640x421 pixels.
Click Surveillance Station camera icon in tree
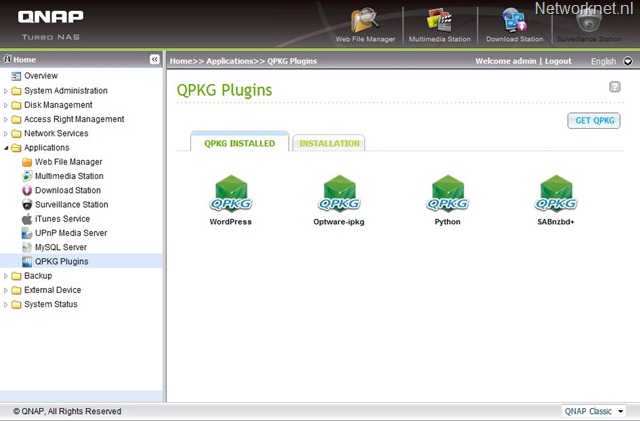point(27,205)
